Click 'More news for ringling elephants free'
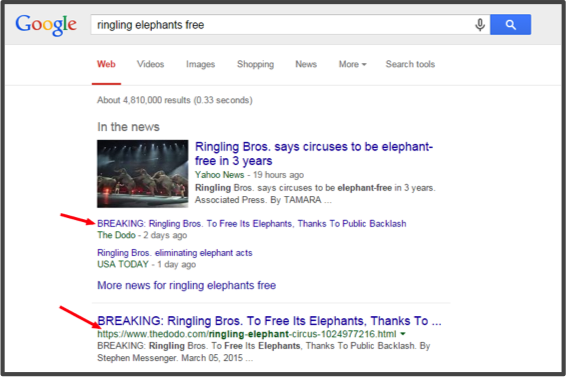566x377 pixels. (x=187, y=285)
